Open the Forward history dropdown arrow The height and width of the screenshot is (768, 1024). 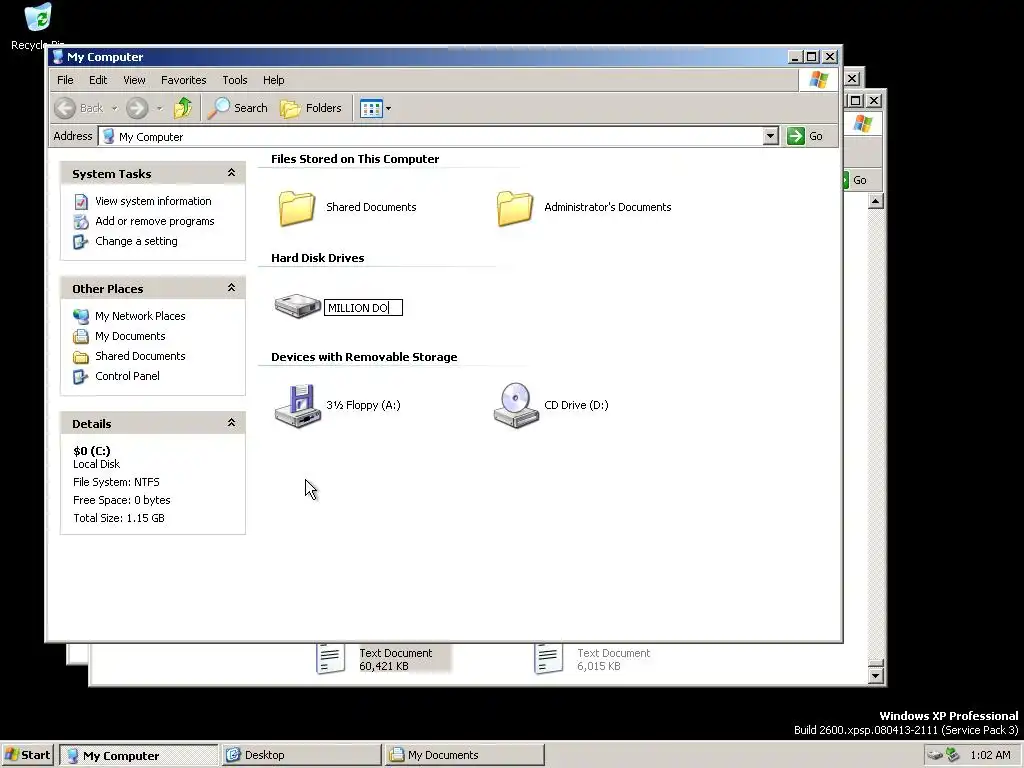[x=159, y=108]
